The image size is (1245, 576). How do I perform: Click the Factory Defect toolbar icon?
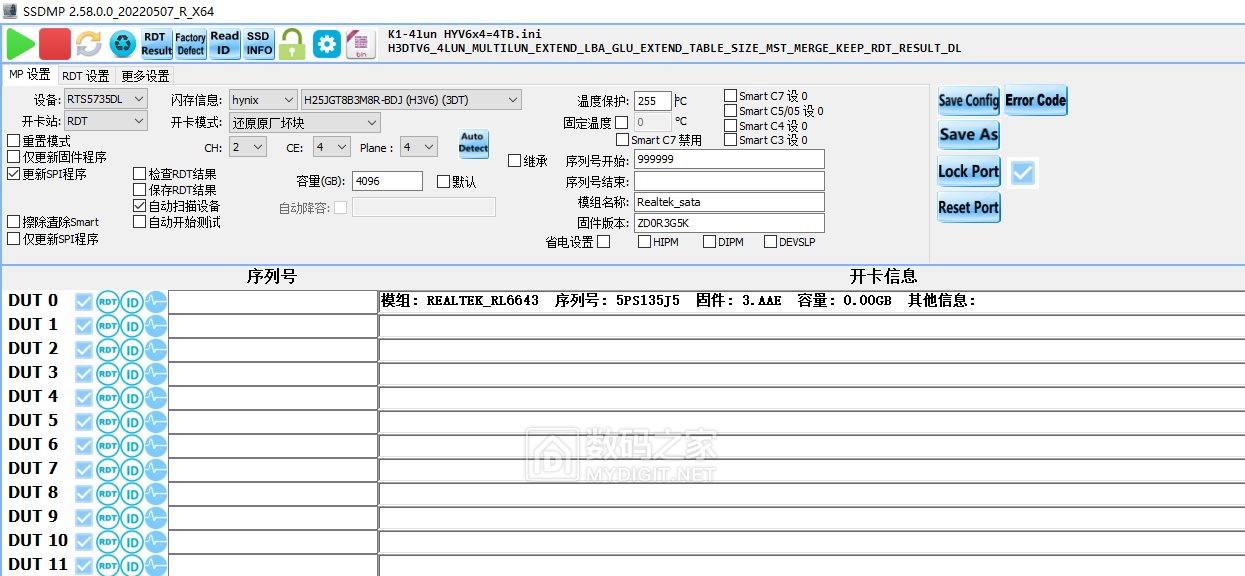point(190,45)
